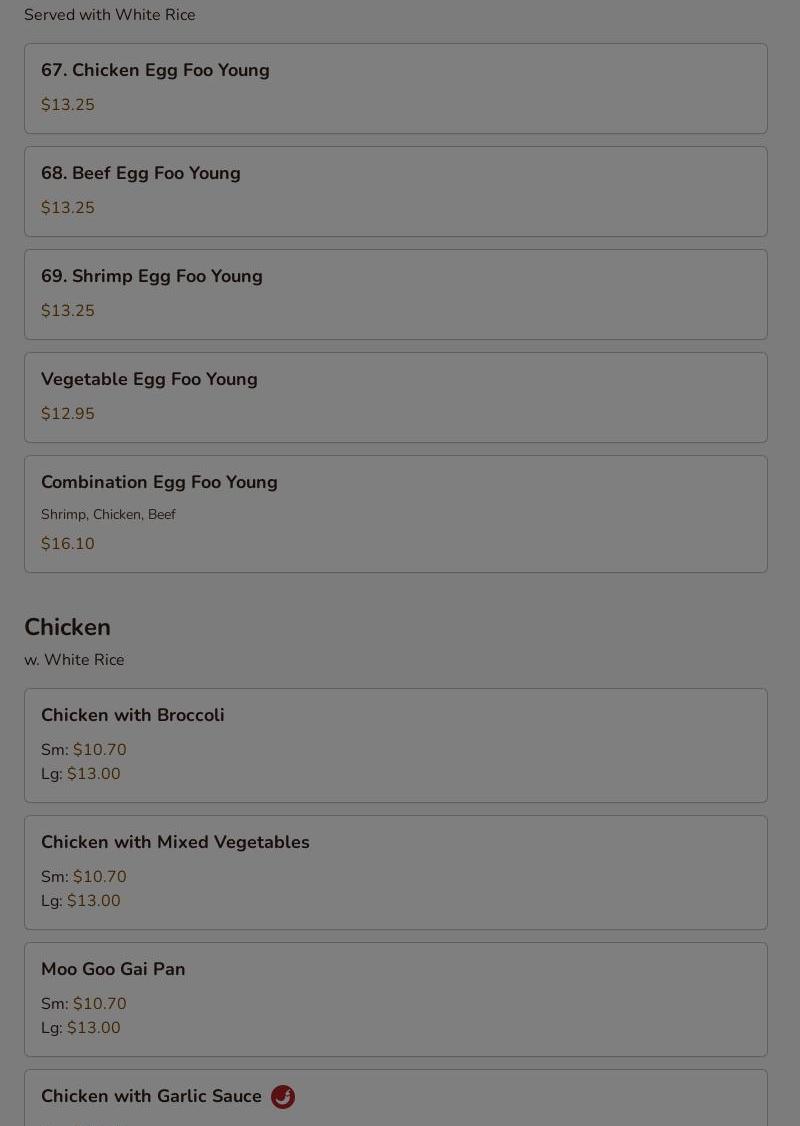Viewport: 800px width, 1126px height.
Task: Click the $13.25 price of Beef Egg Foo Young
Action: (x=68, y=208)
